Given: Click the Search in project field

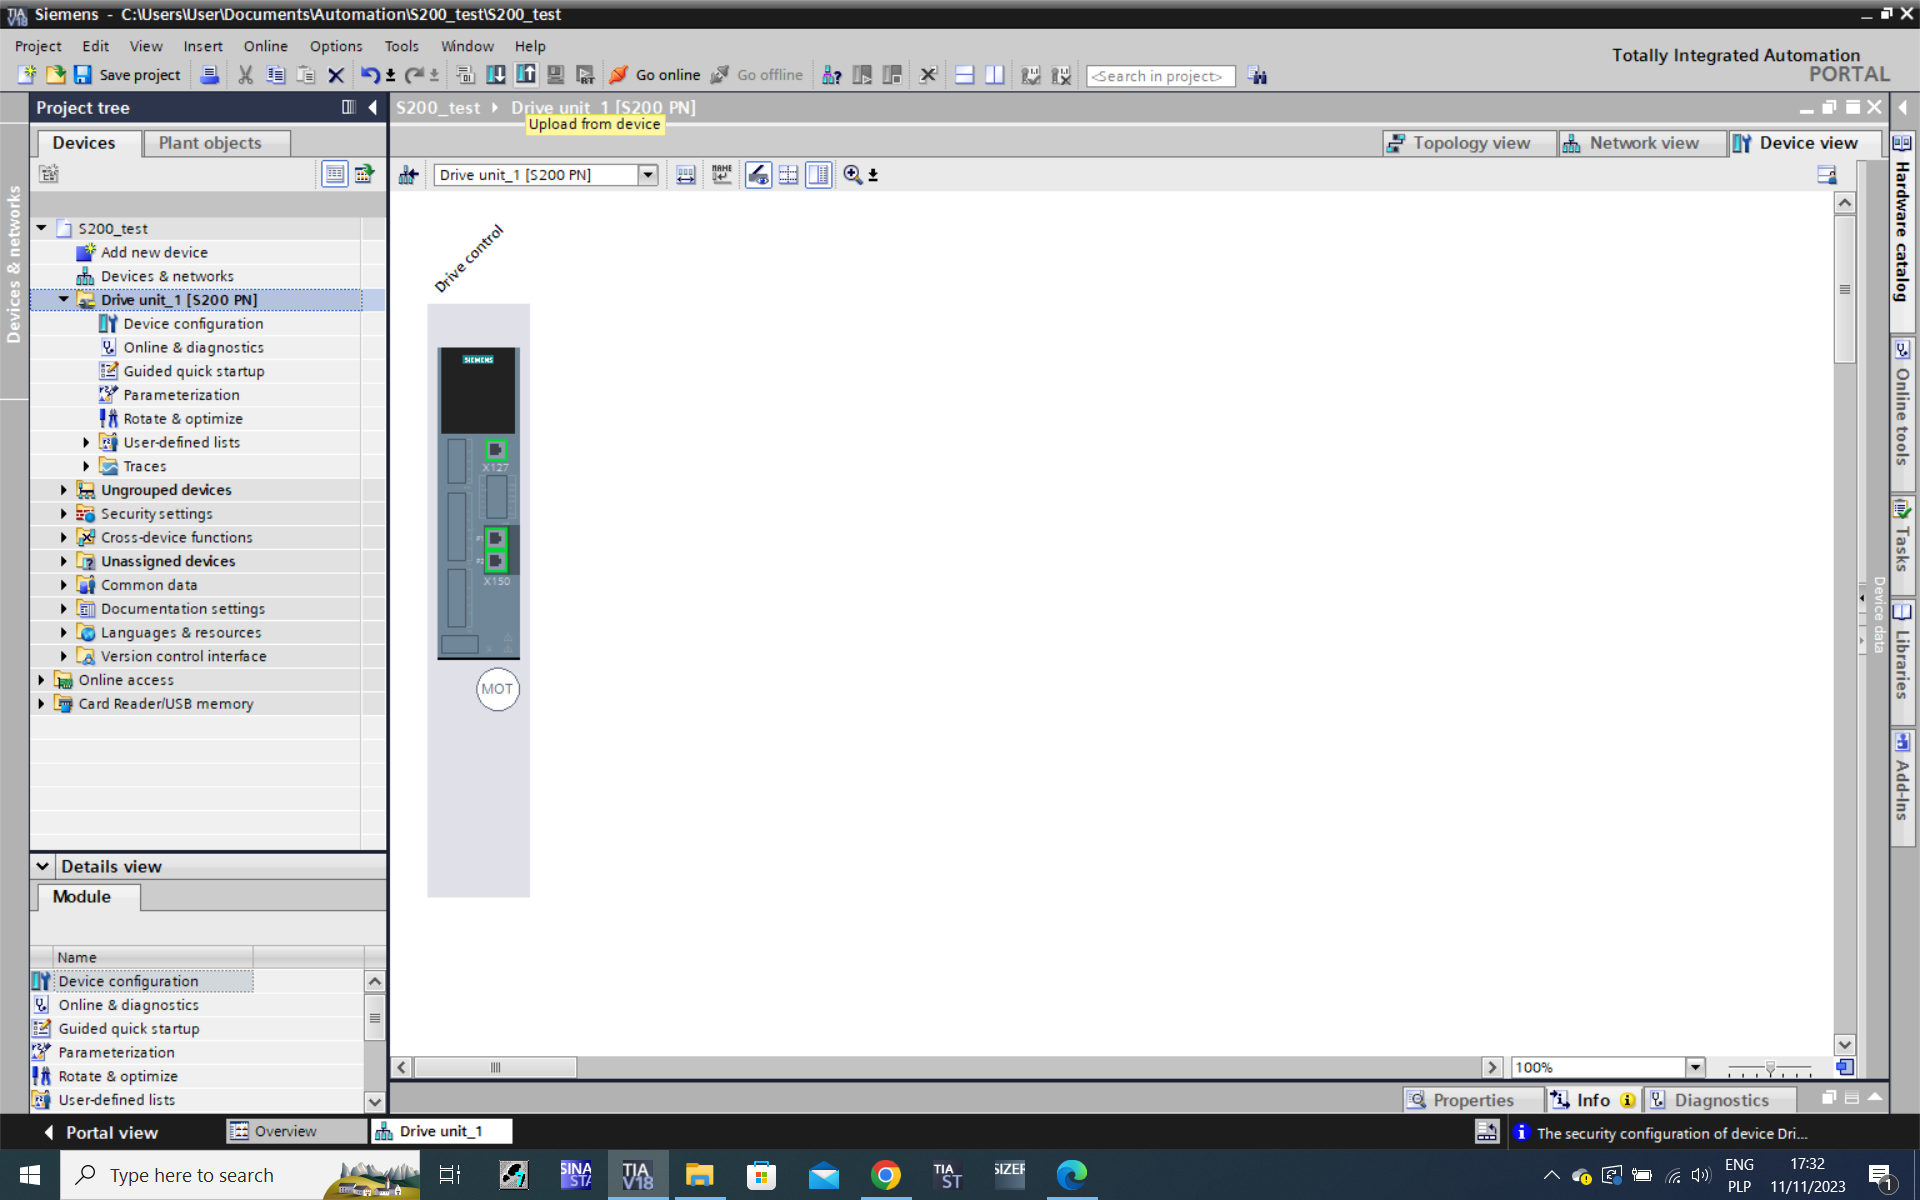Looking at the screenshot, I should point(1159,76).
